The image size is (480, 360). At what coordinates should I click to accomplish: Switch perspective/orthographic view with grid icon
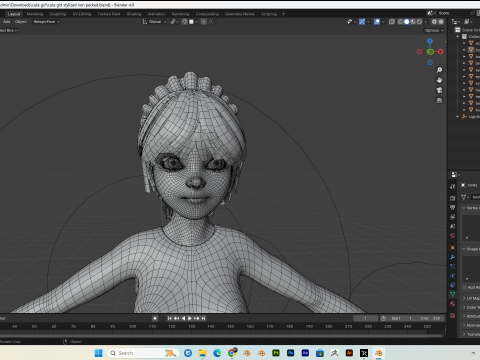[x=439, y=100]
